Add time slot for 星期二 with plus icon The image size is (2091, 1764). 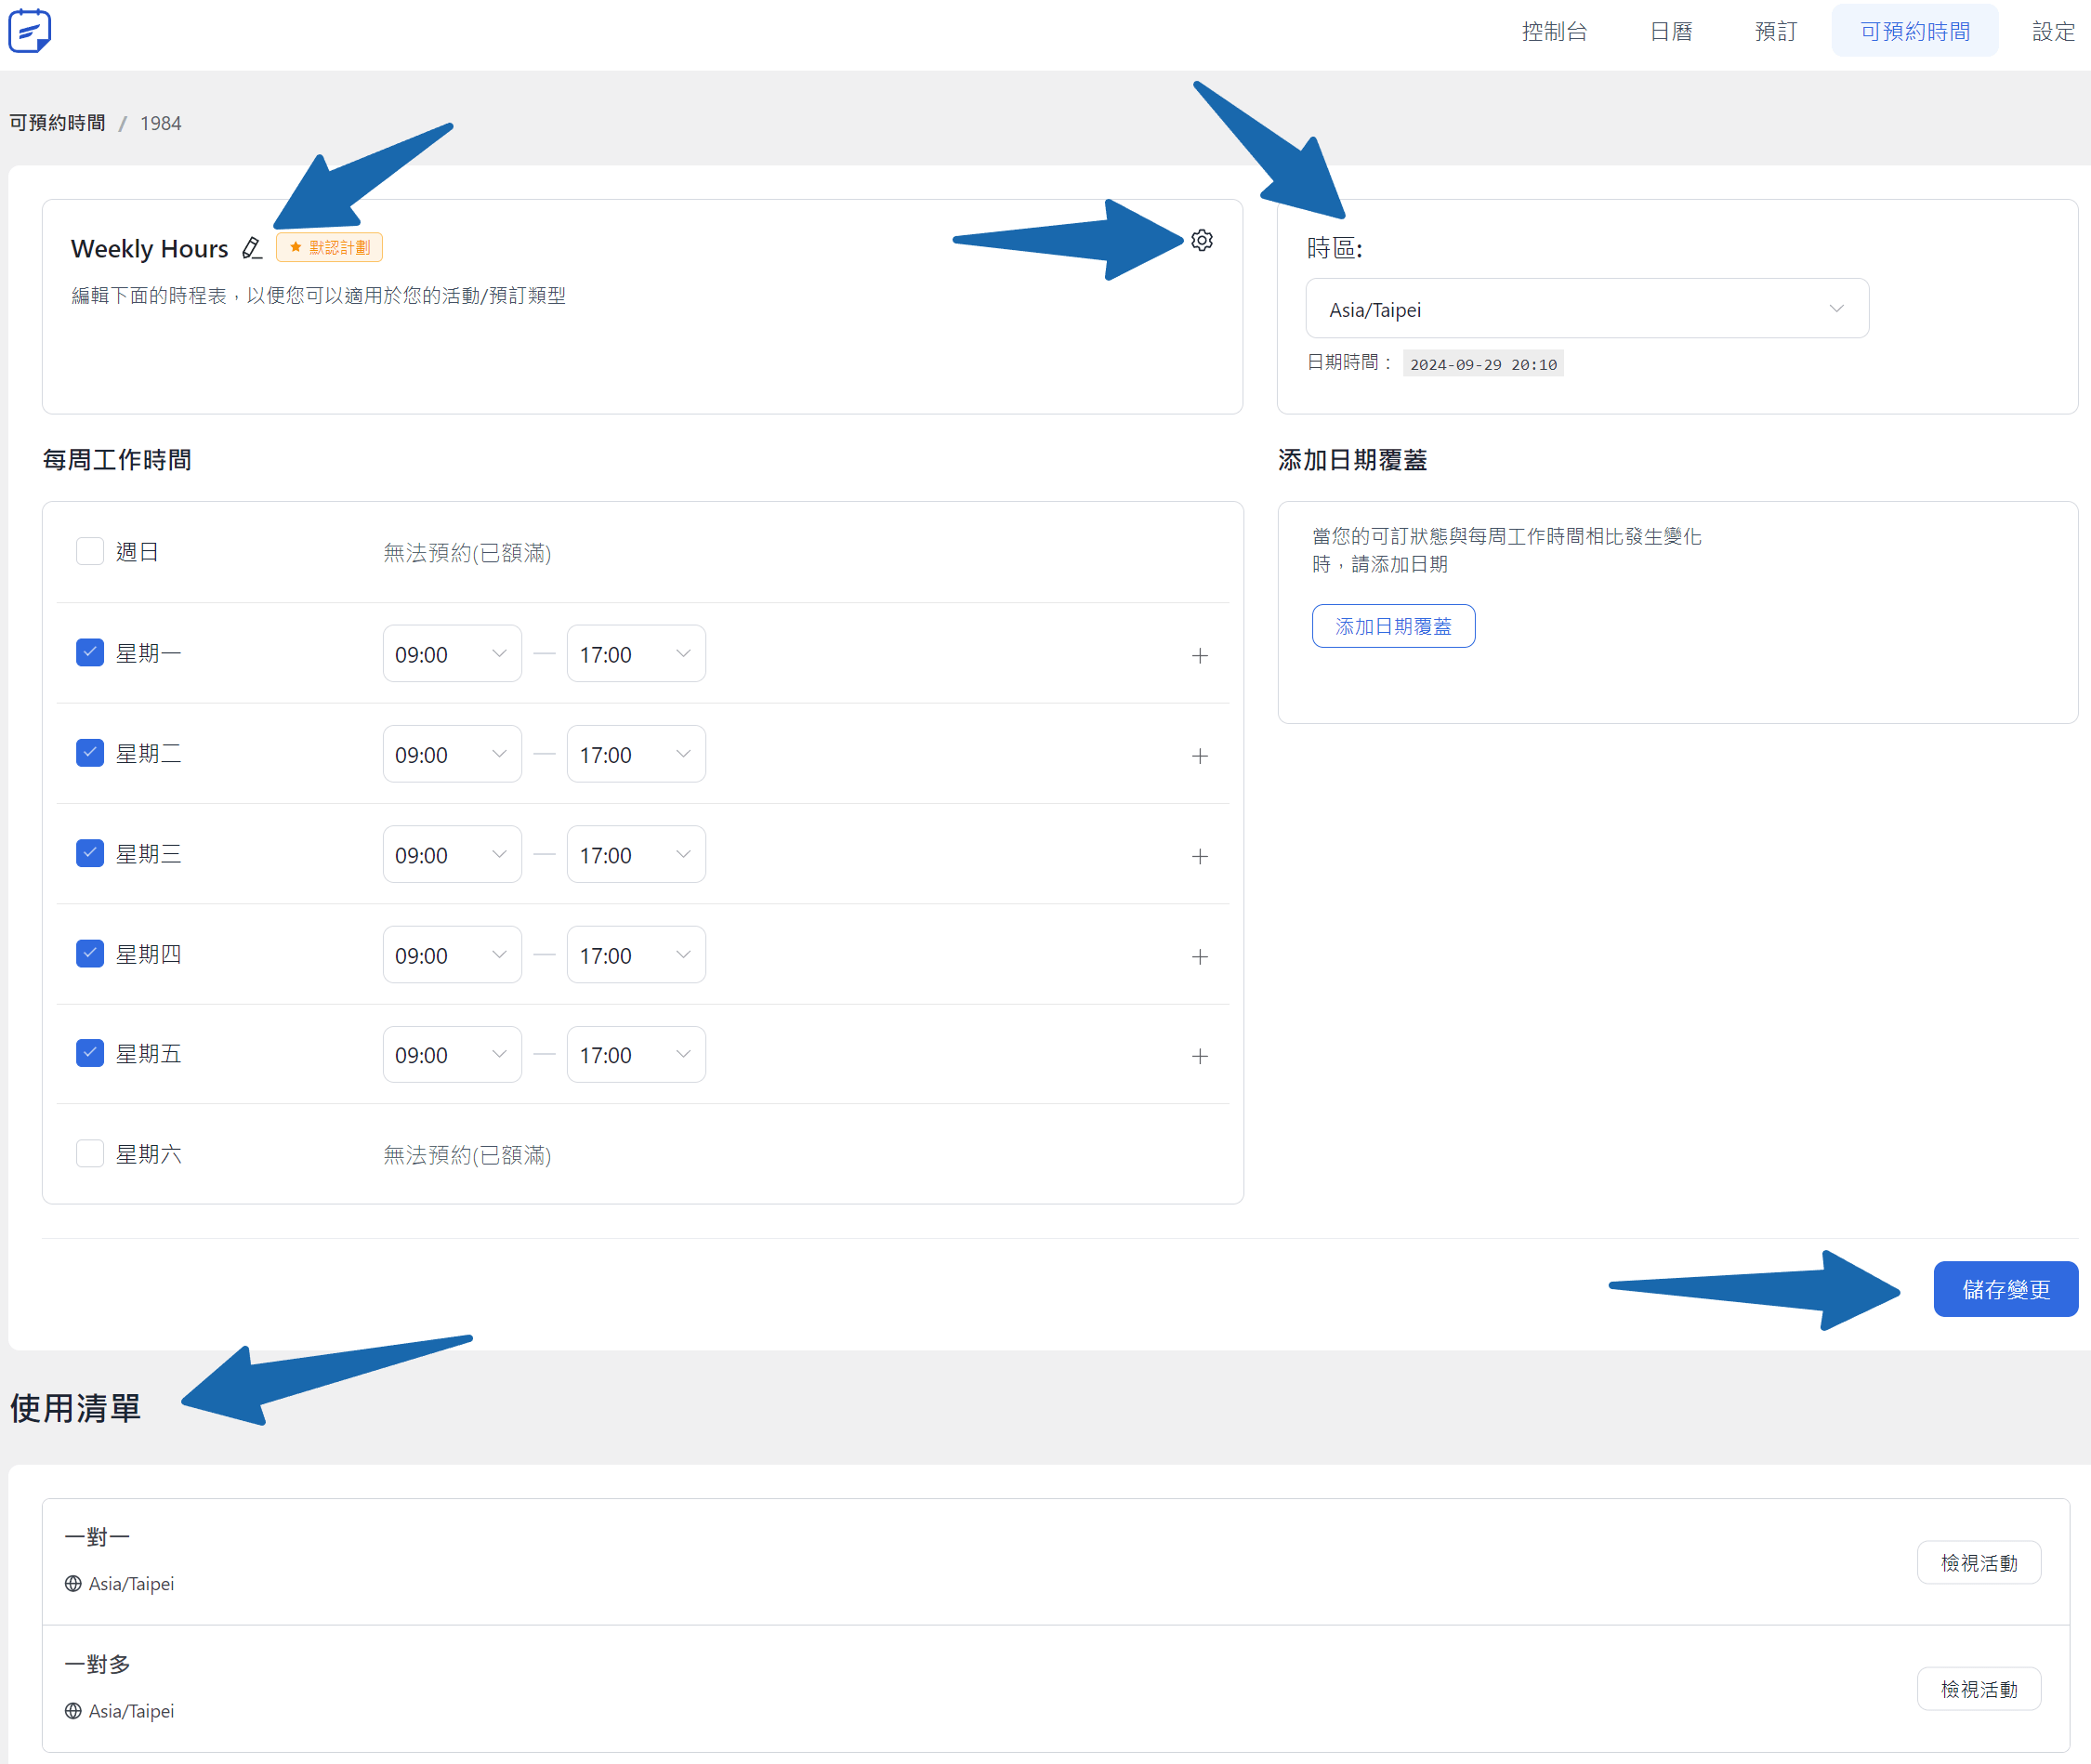tap(1200, 755)
